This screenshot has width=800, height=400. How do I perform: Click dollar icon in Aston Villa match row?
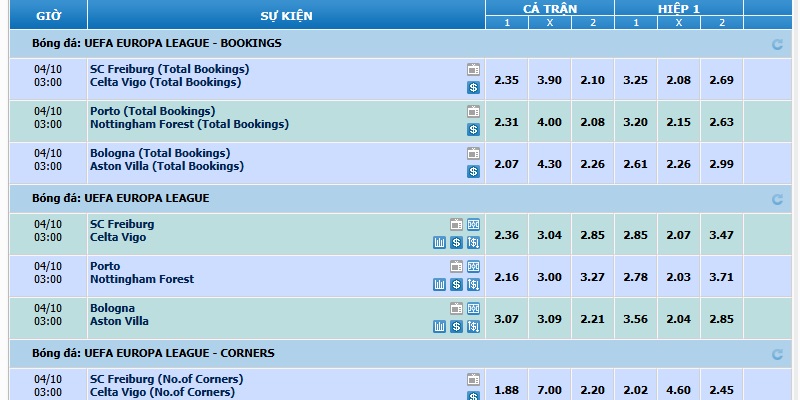(x=456, y=326)
